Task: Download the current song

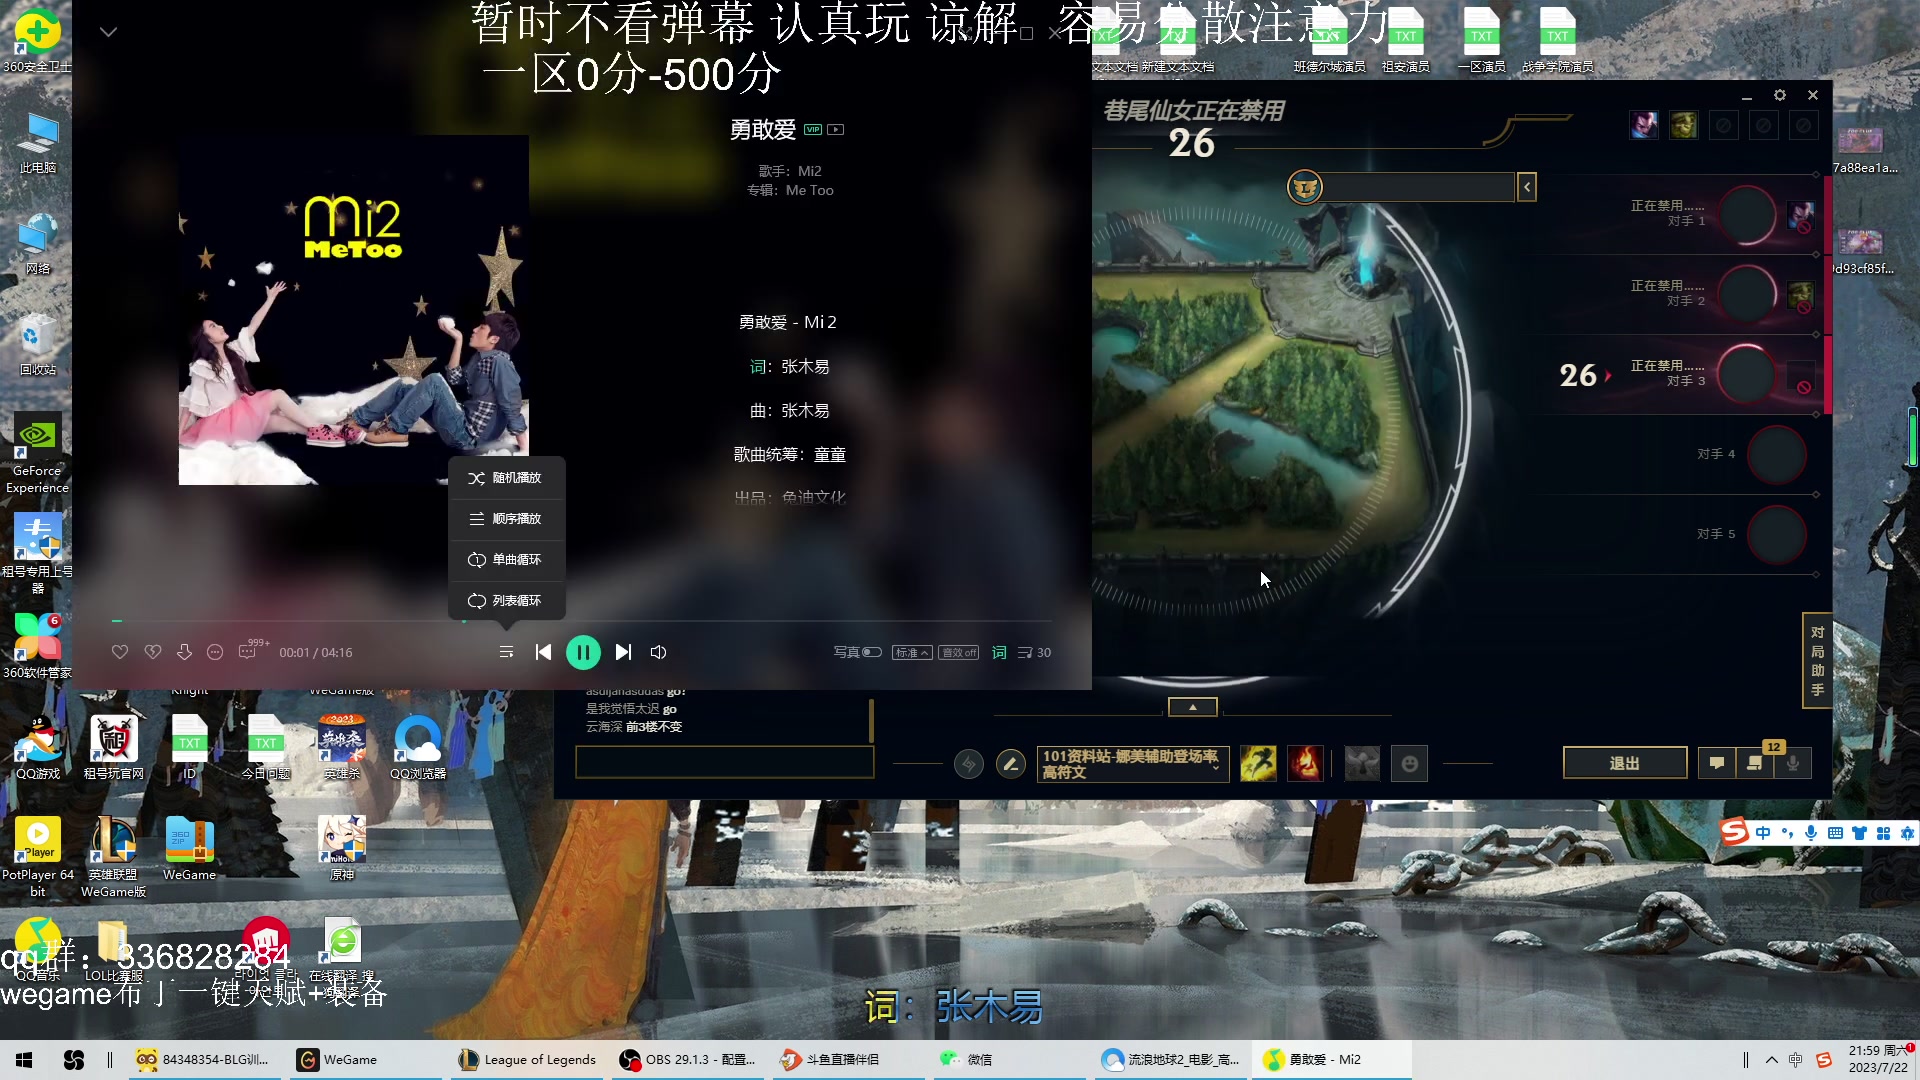Action: pos(184,652)
